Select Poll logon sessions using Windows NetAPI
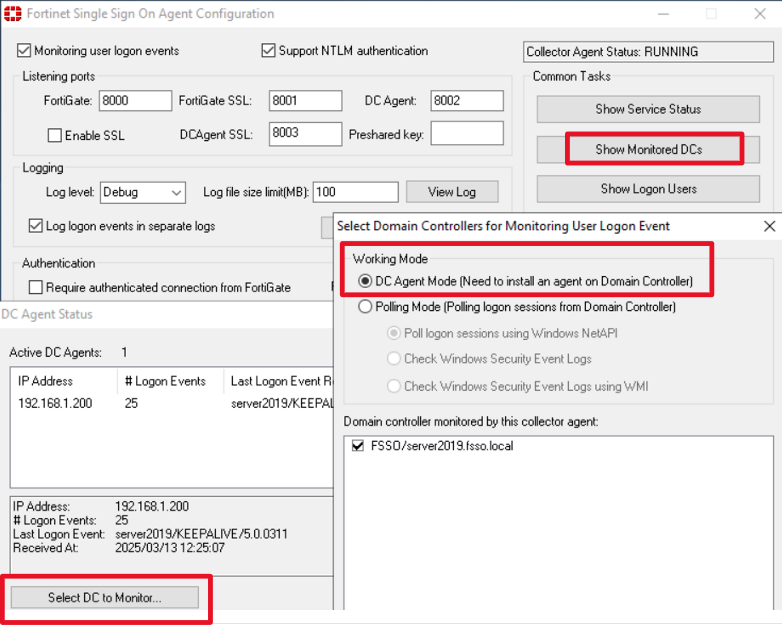The height and width of the screenshot is (633, 782). pos(393,333)
